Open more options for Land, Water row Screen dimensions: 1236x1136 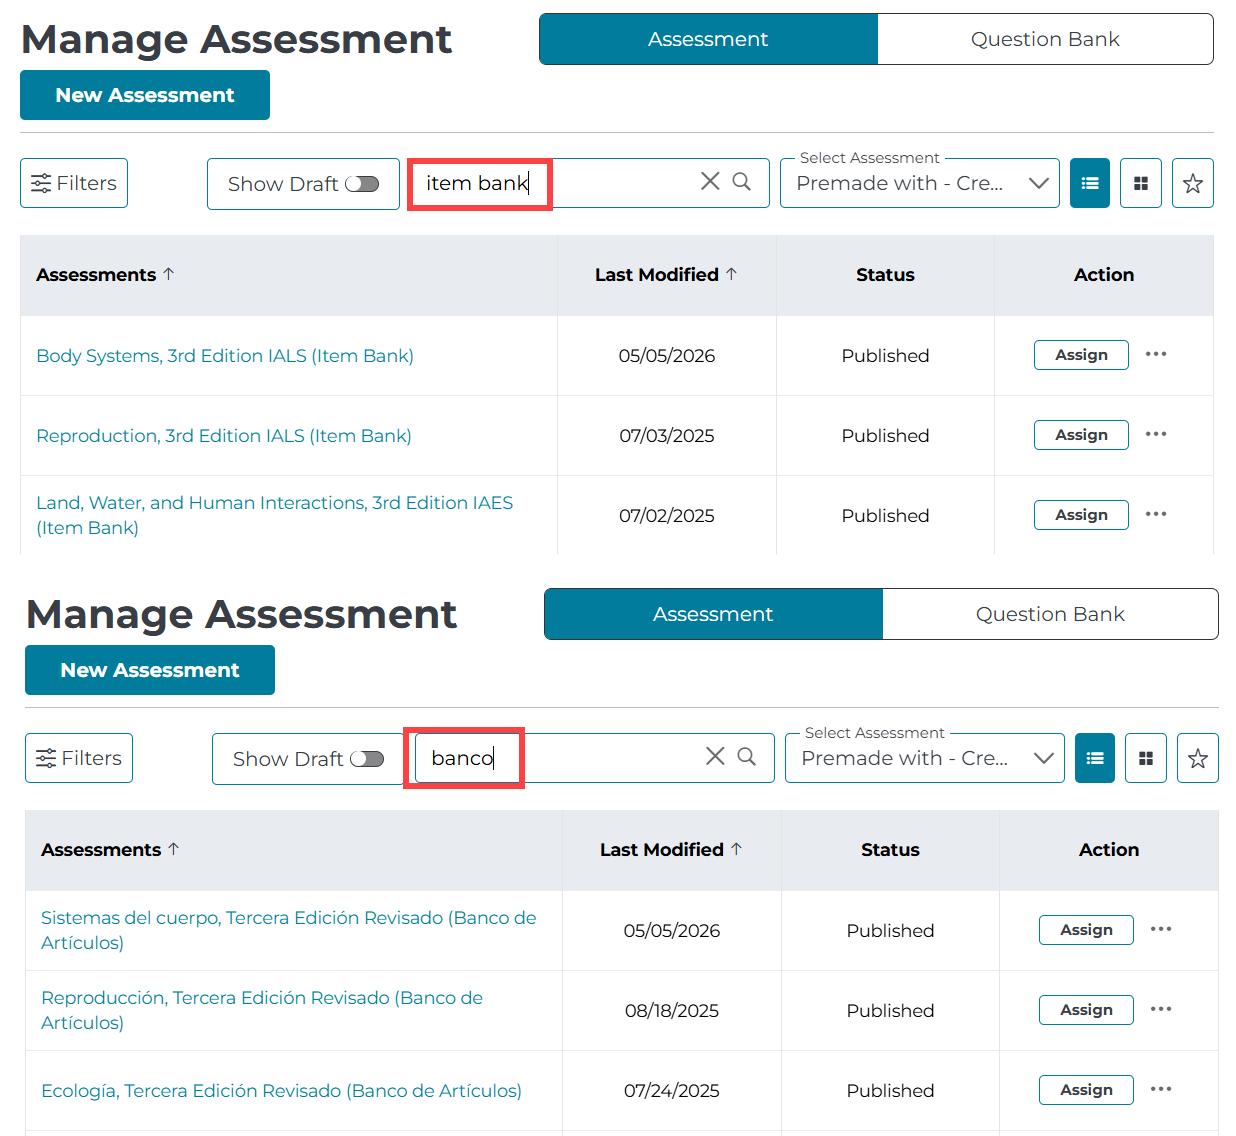tap(1156, 514)
